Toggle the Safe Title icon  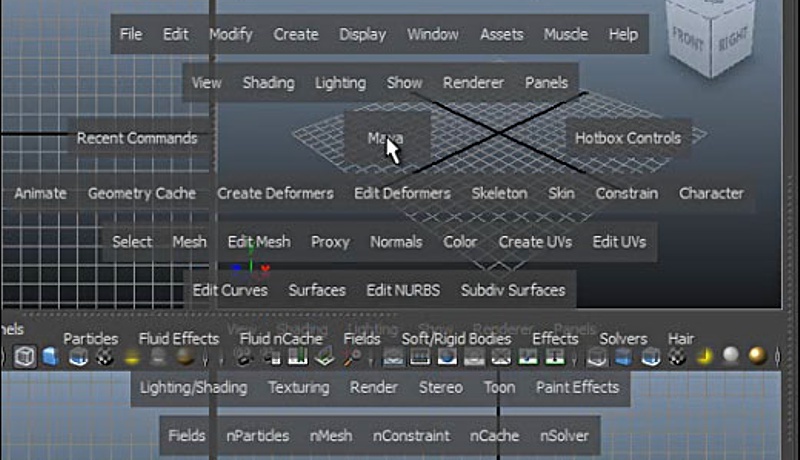(x=555, y=357)
